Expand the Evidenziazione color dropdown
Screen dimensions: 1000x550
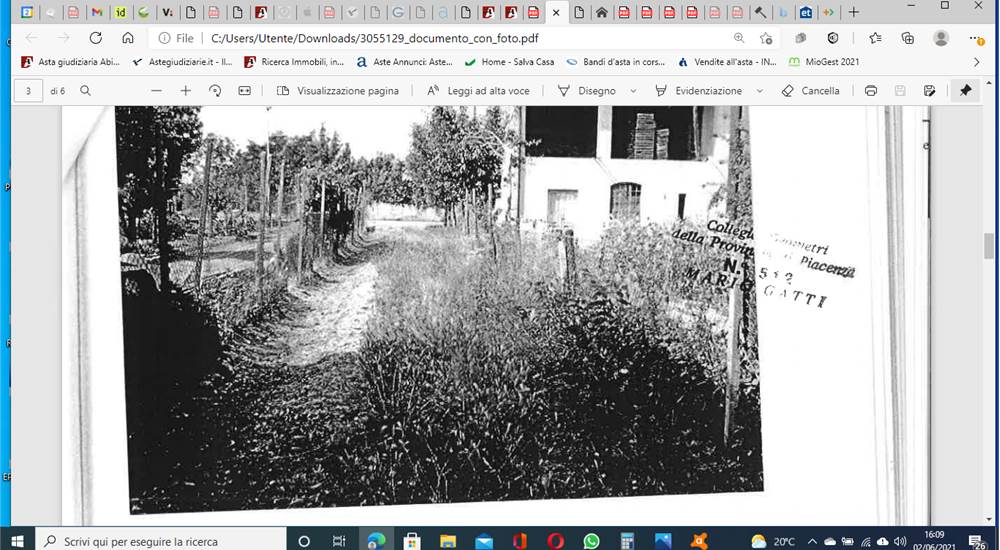click(759, 91)
